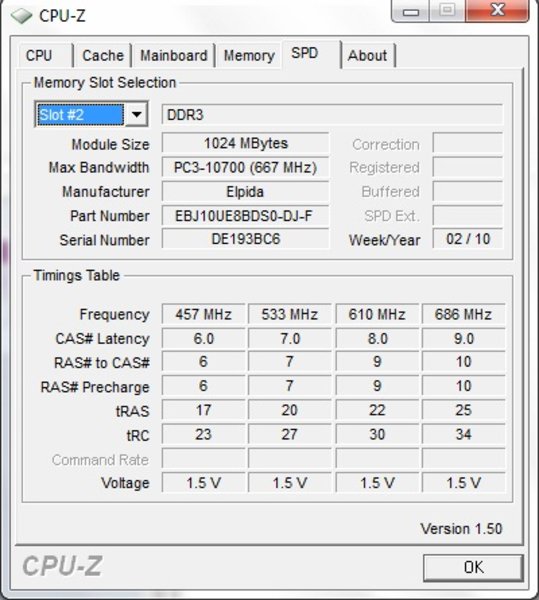
Task: Click the 610 MHz frequency cell
Action: (377, 314)
